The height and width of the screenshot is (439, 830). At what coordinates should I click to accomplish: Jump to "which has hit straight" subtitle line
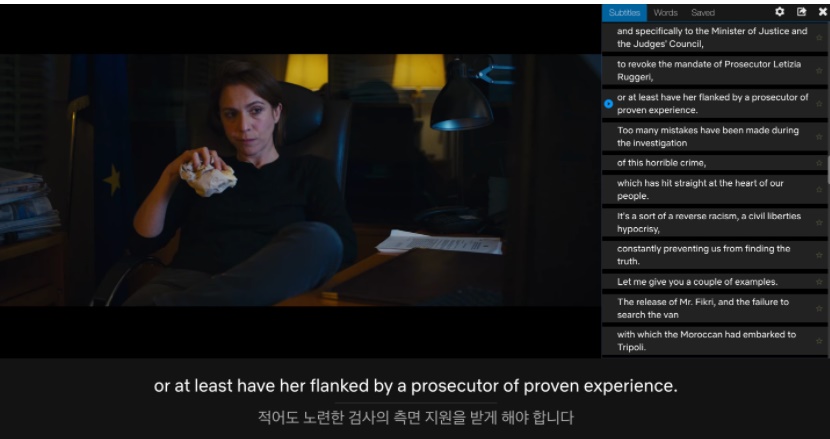715,190
